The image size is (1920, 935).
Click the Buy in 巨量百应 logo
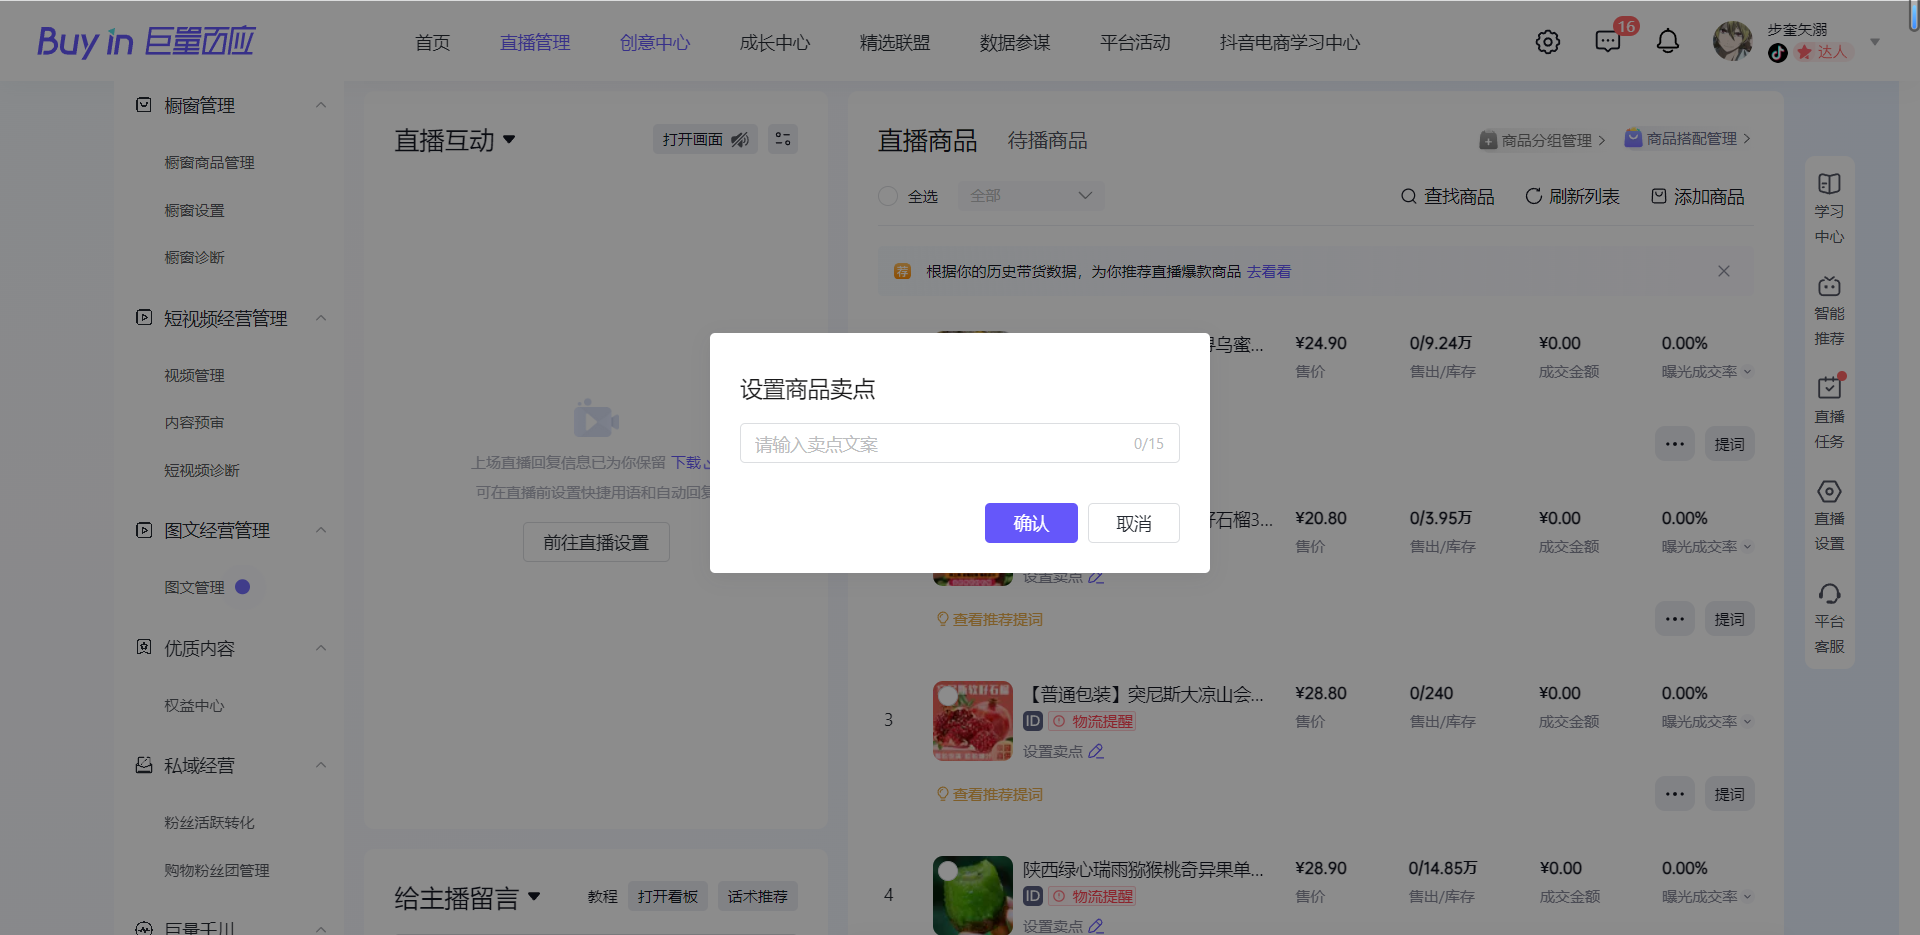click(x=146, y=42)
